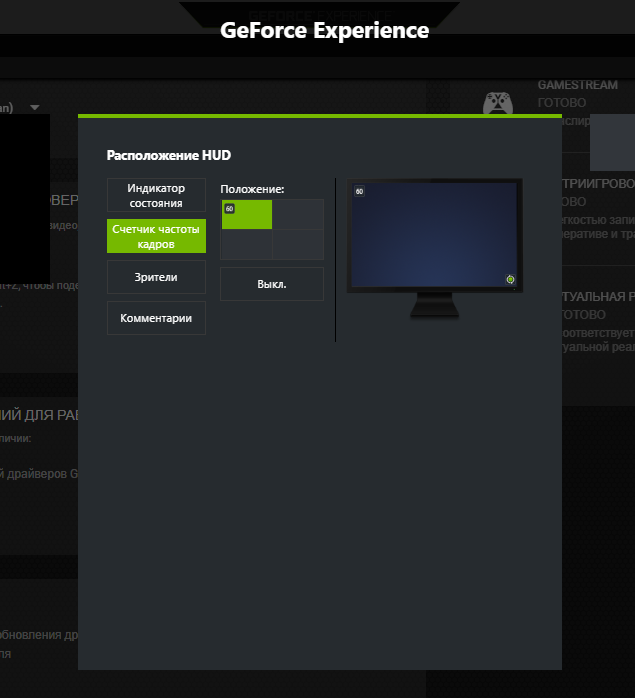Click the gamepad icon in background window
Viewport: 635px width, 698px height.
pyautogui.click(x=498, y=103)
